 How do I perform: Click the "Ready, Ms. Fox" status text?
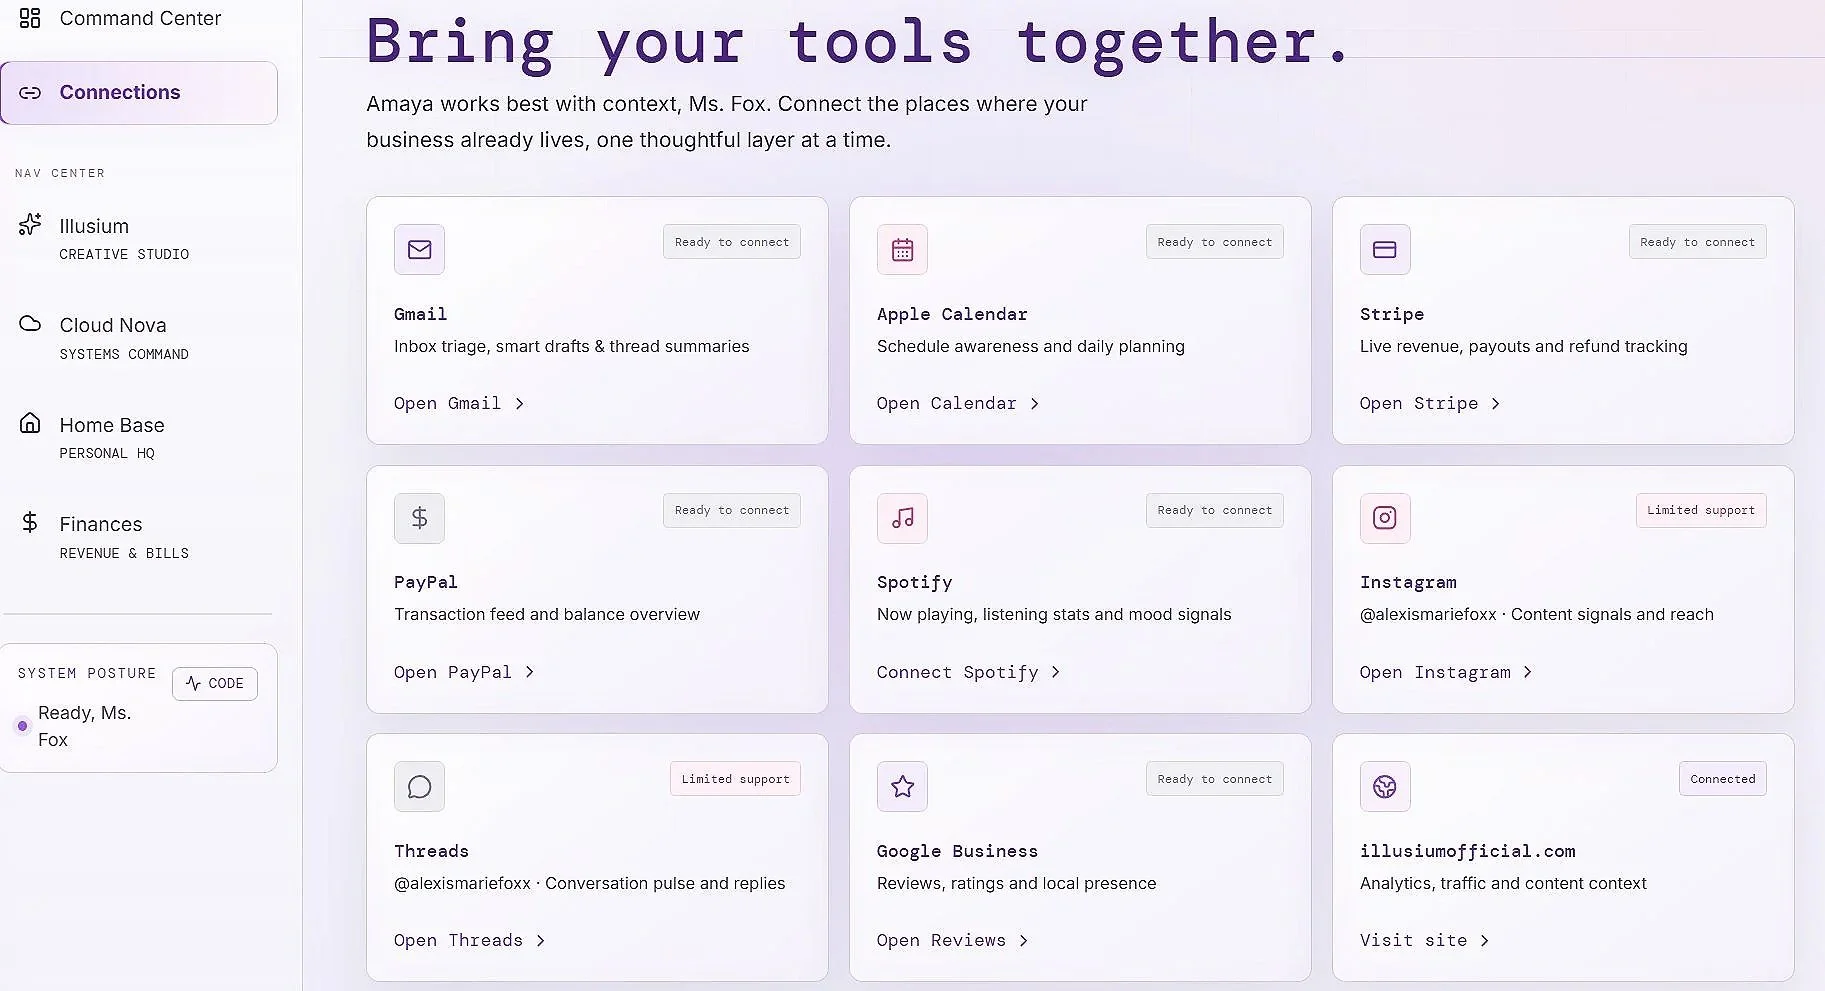click(x=85, y=726)
